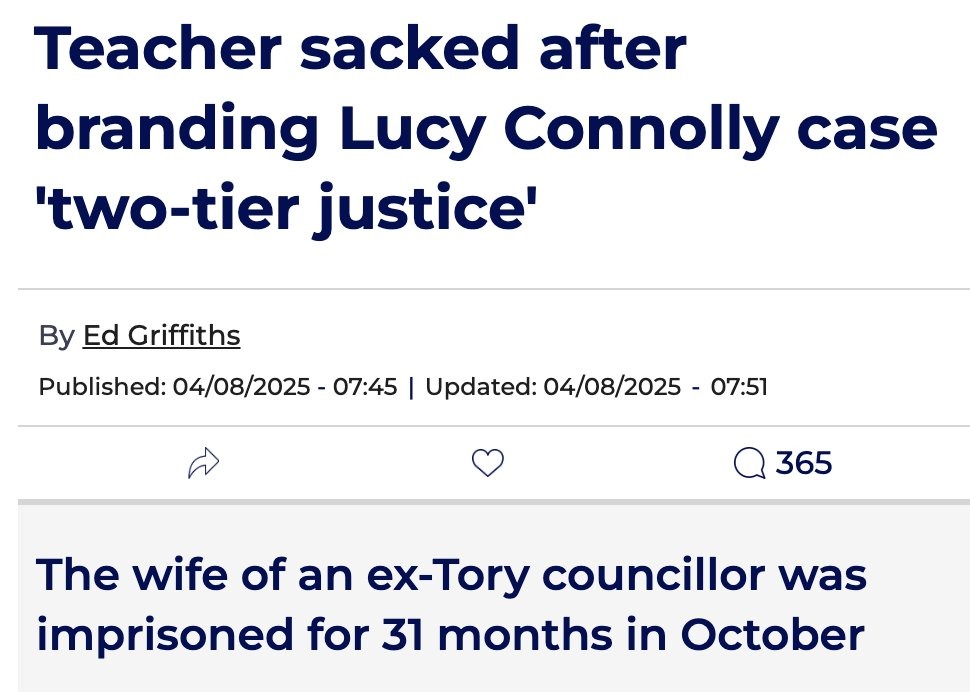Open comments via the speech bubble icon
970x692 pixels.
tap(749, 463)
